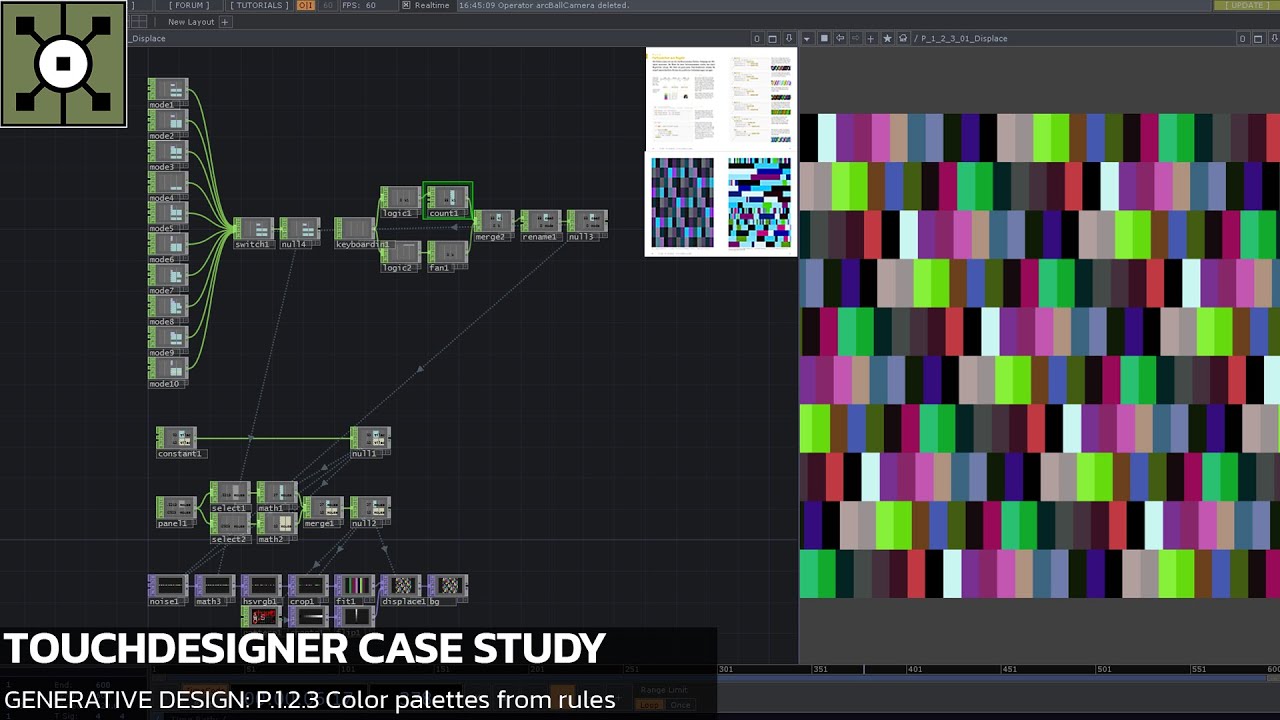Click the square pane-type icon in right pane bar
This screenshot has height=720, width=1280.
(824, 38)
